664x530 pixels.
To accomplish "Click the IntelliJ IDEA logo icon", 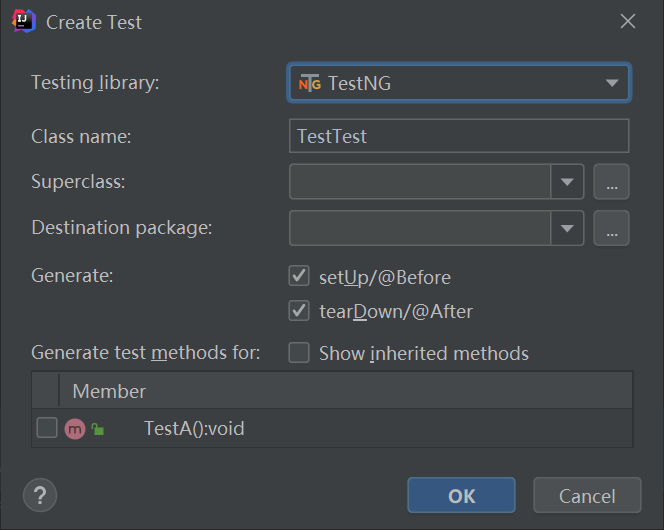I will click(24, 21).
